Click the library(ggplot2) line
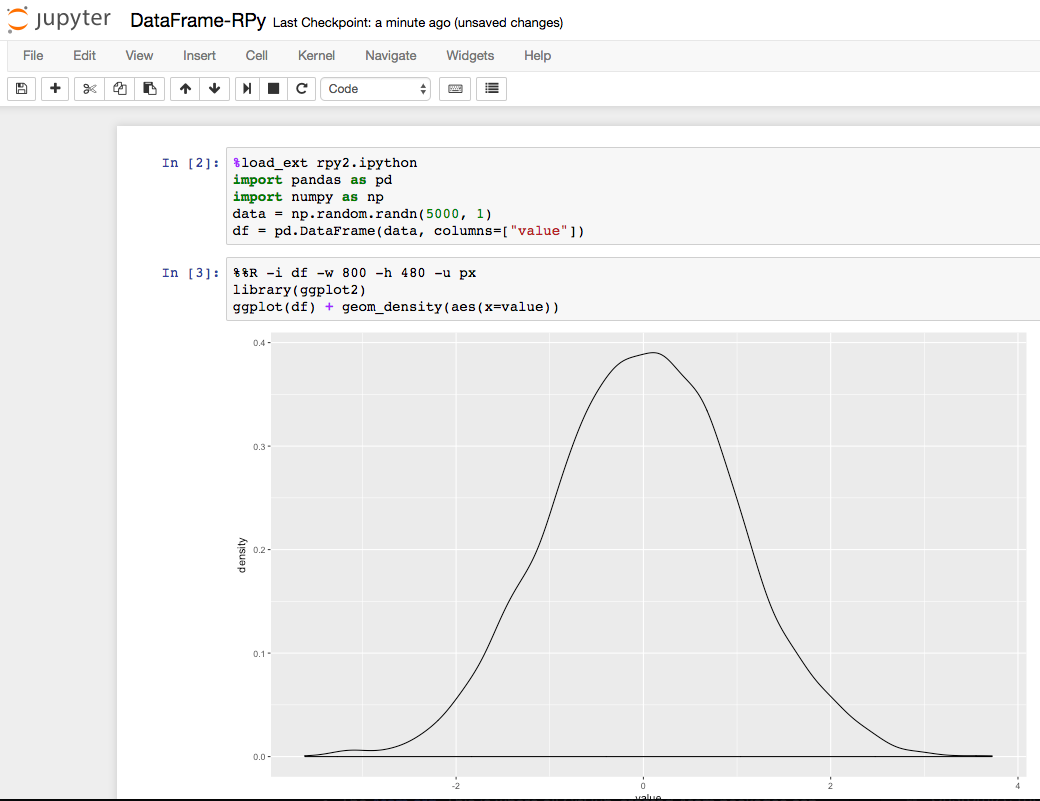 coord(299,290)
